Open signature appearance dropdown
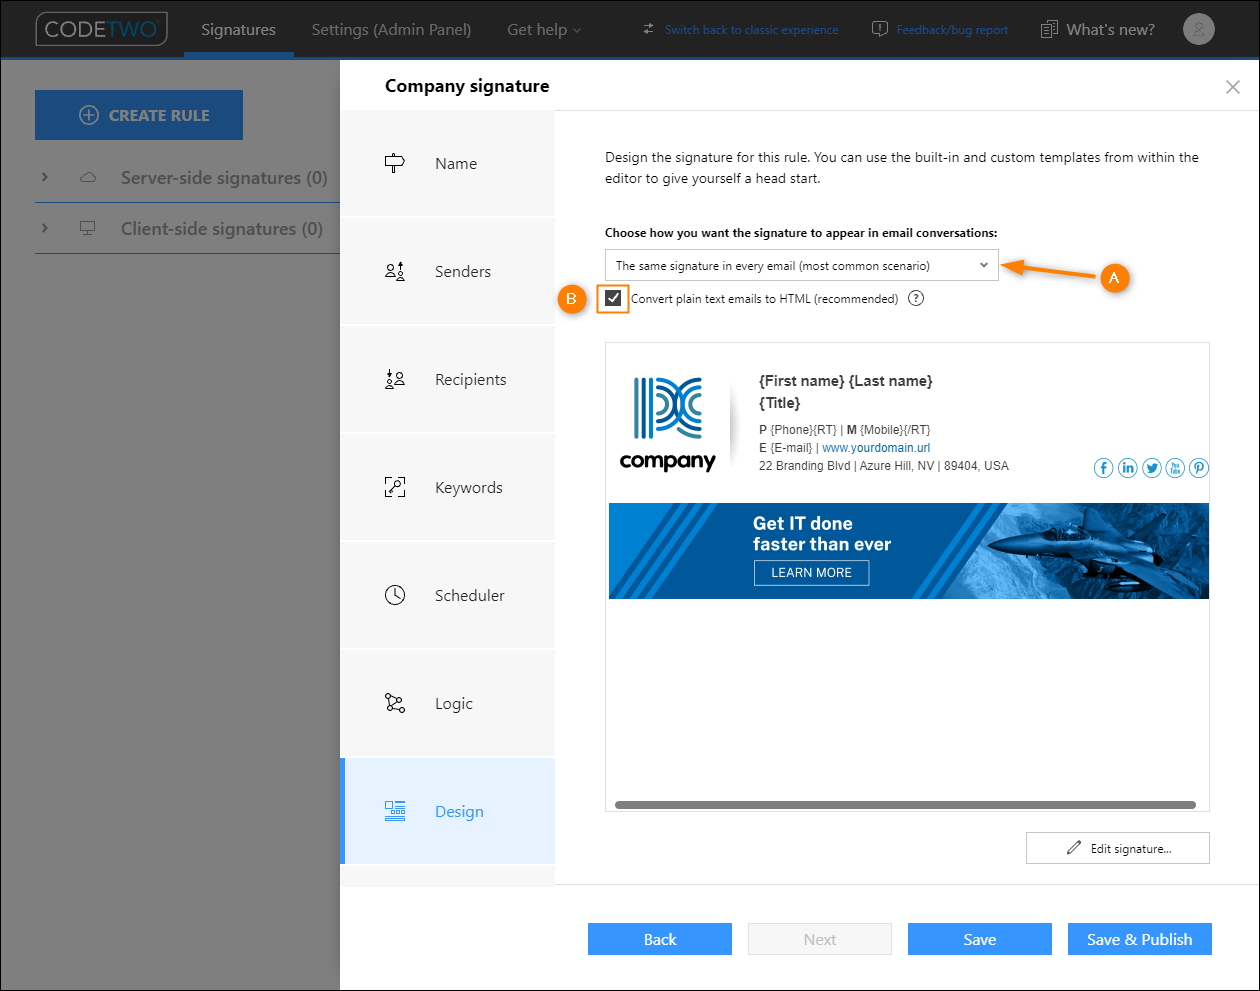Image resolution: width=1260 pixels, height=991 pixels. [x=802, y=265]
